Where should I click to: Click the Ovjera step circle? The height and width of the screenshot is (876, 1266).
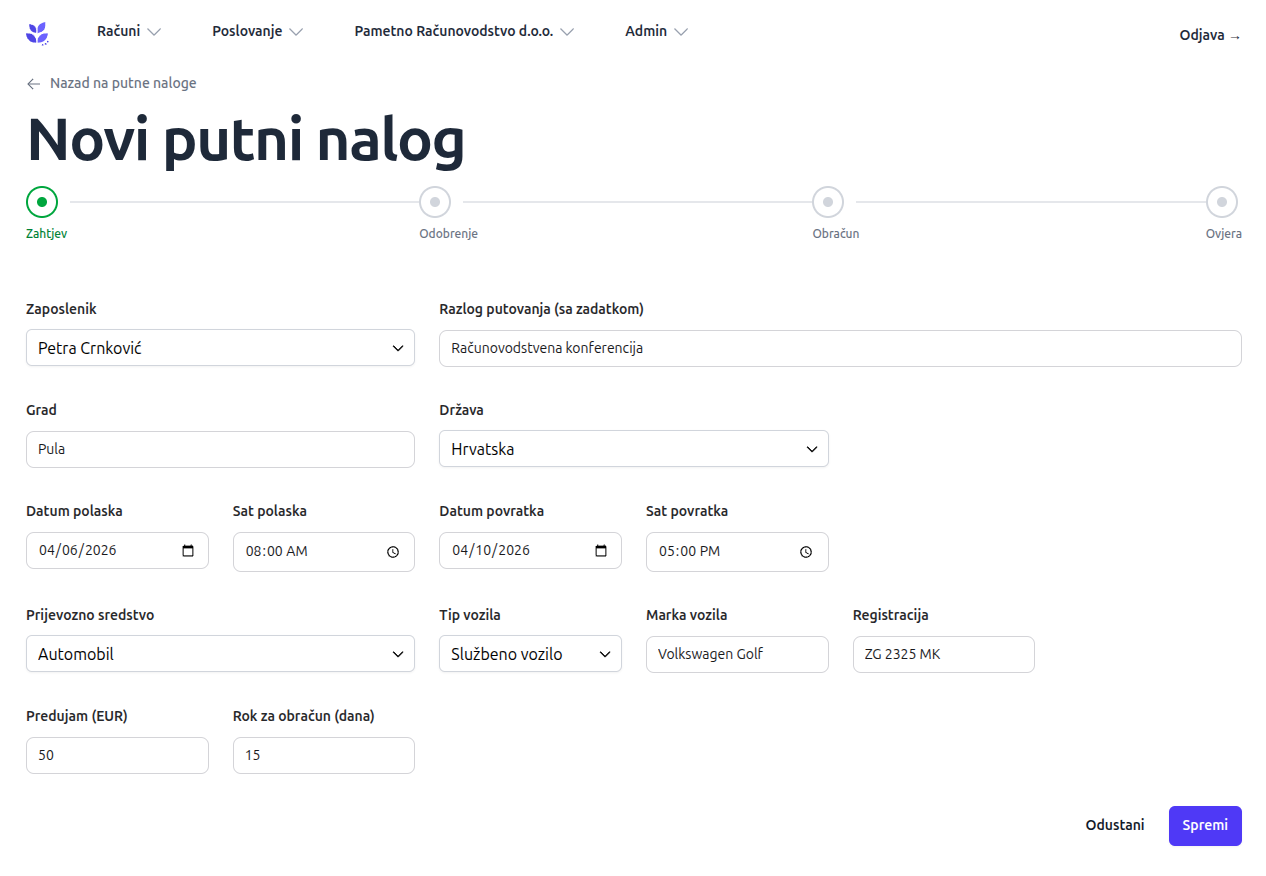coord(1222,202)
